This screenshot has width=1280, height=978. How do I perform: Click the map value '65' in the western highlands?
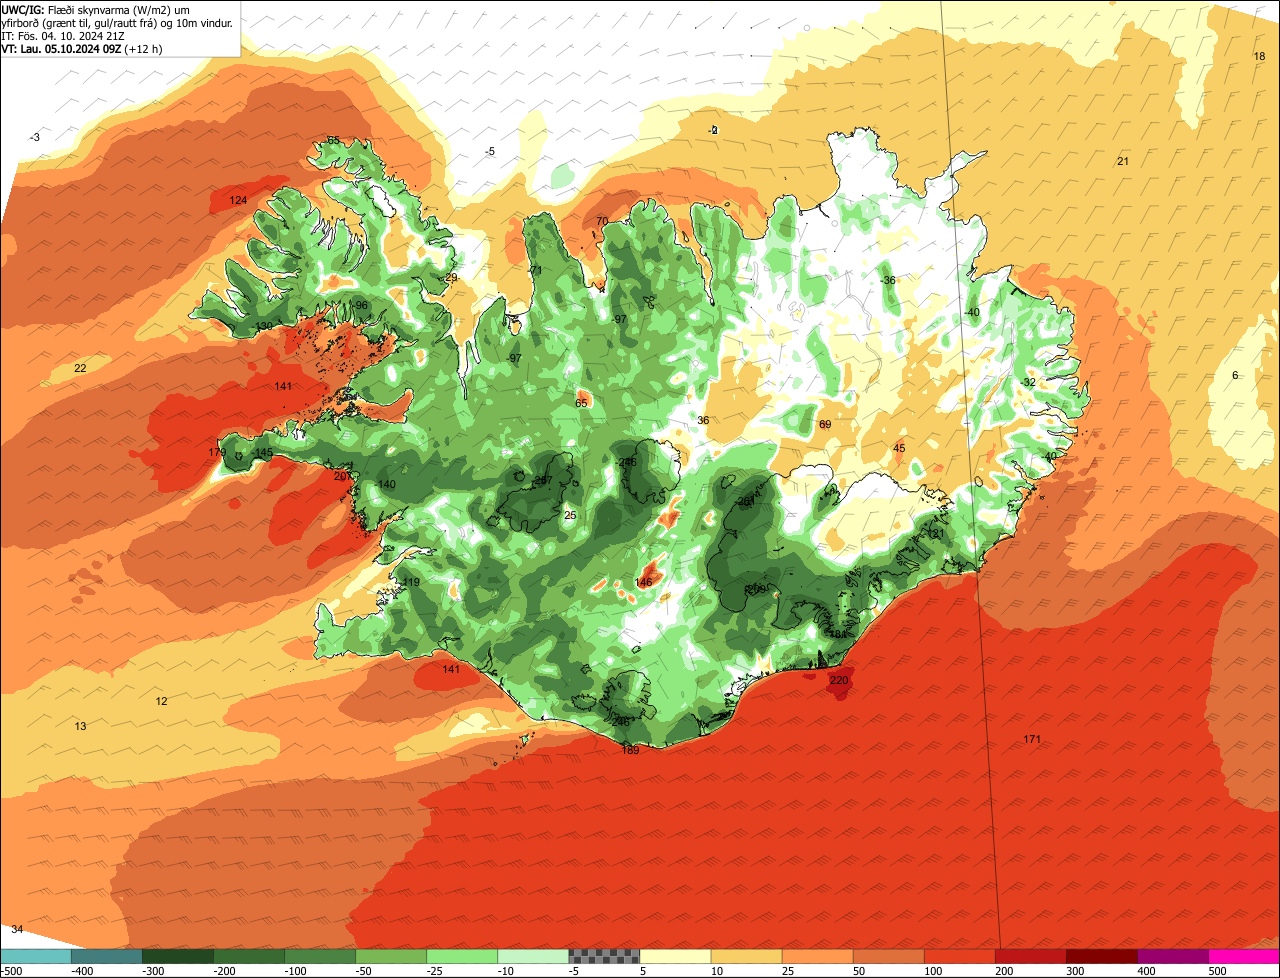pos(582,404)
